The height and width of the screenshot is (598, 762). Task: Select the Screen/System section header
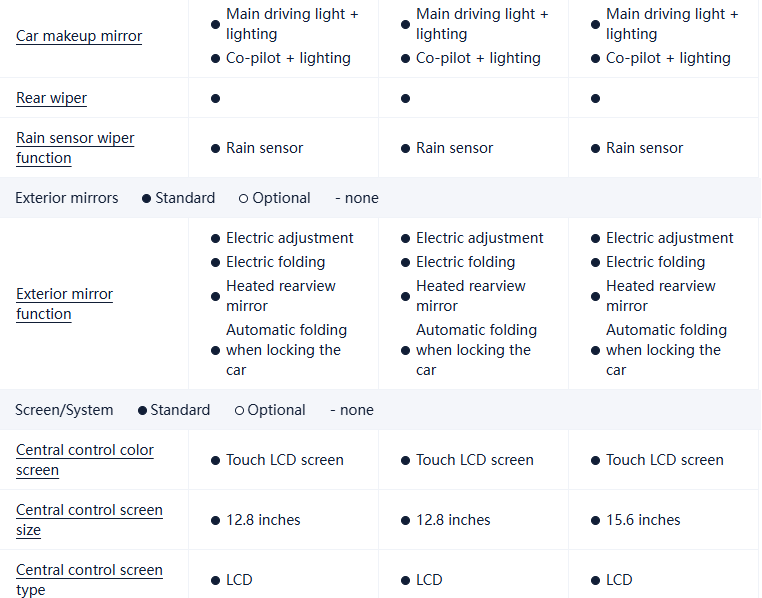(64, 410)
